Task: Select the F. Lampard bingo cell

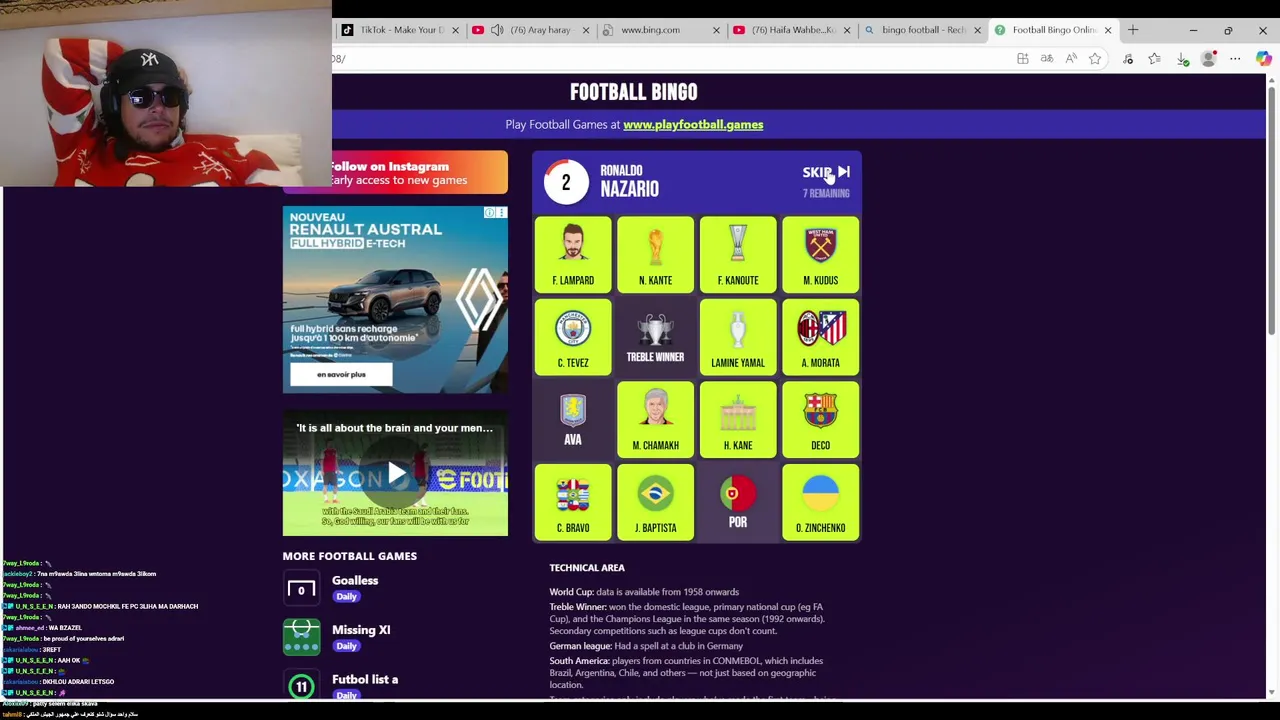Action: tap(573, 255)
